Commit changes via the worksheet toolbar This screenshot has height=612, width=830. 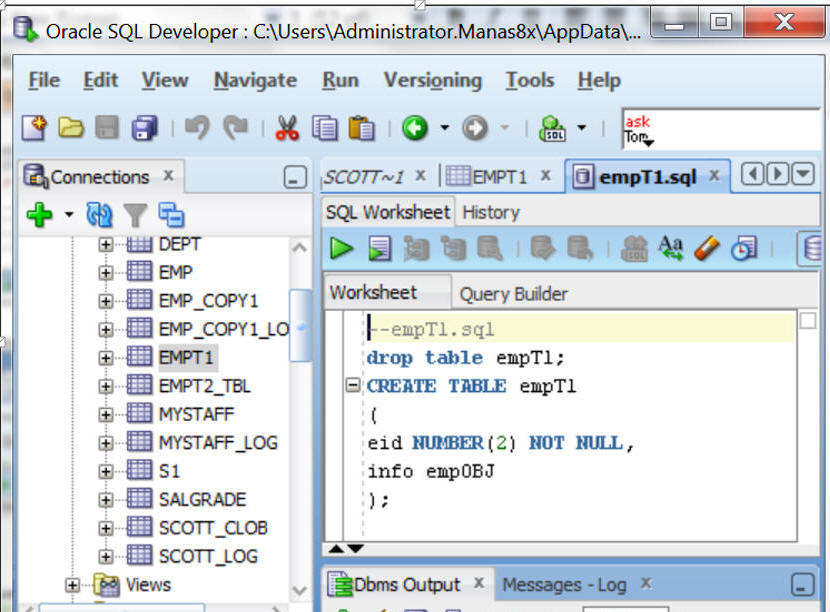click(x=543, y=248)
